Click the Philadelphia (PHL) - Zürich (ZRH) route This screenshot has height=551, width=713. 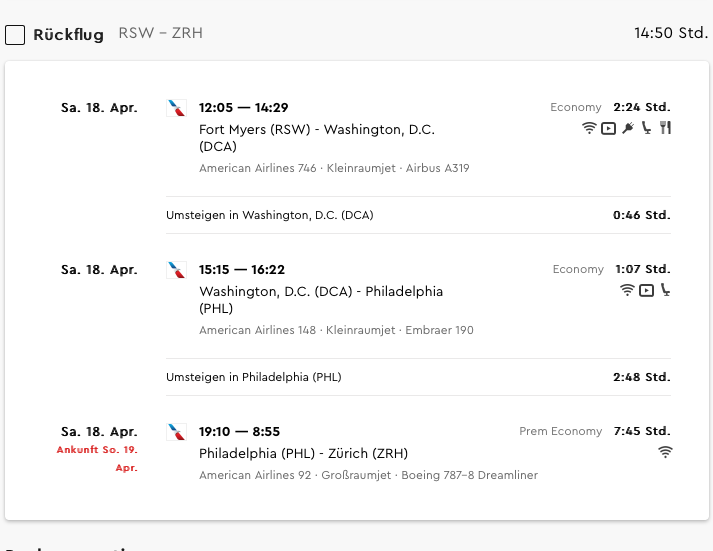[x=303, y=453]
